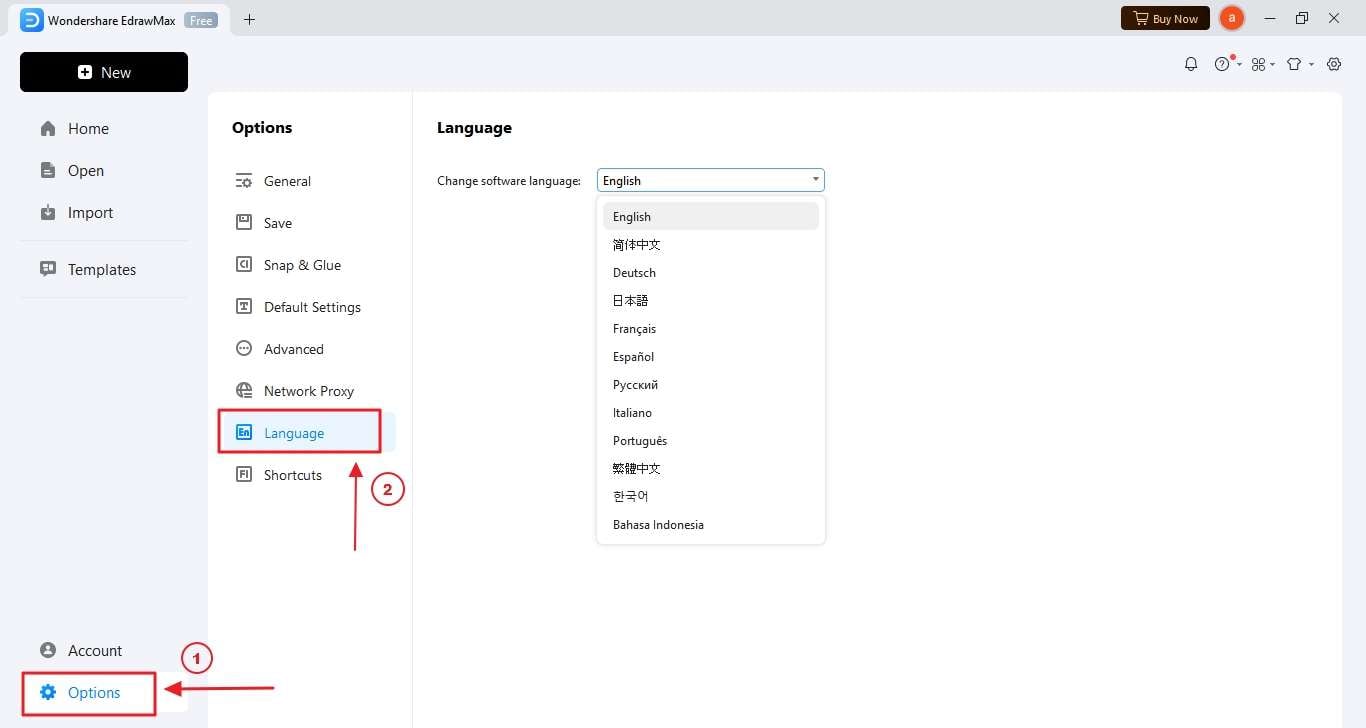1366x728 pixels.
Task: Click the Default Settings text icon
Action: (244, 307)
